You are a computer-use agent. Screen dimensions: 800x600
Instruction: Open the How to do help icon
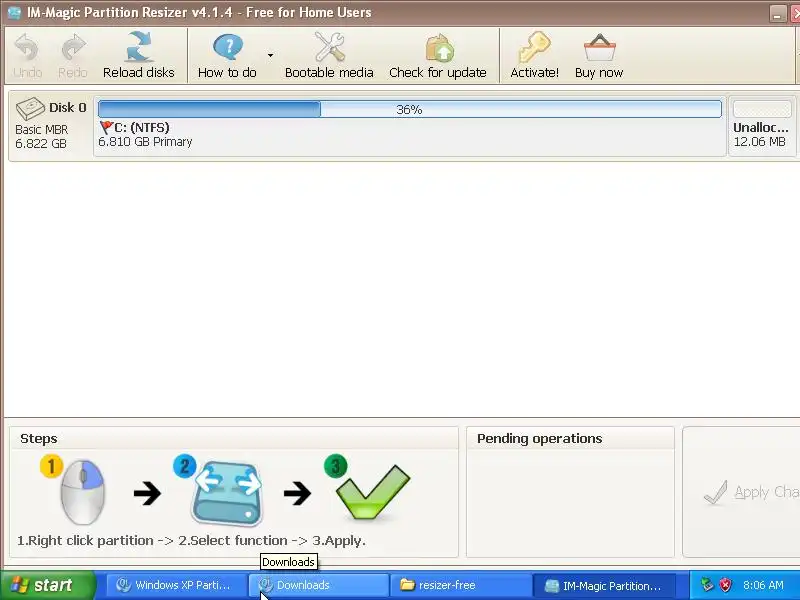(x=228, y=55)
